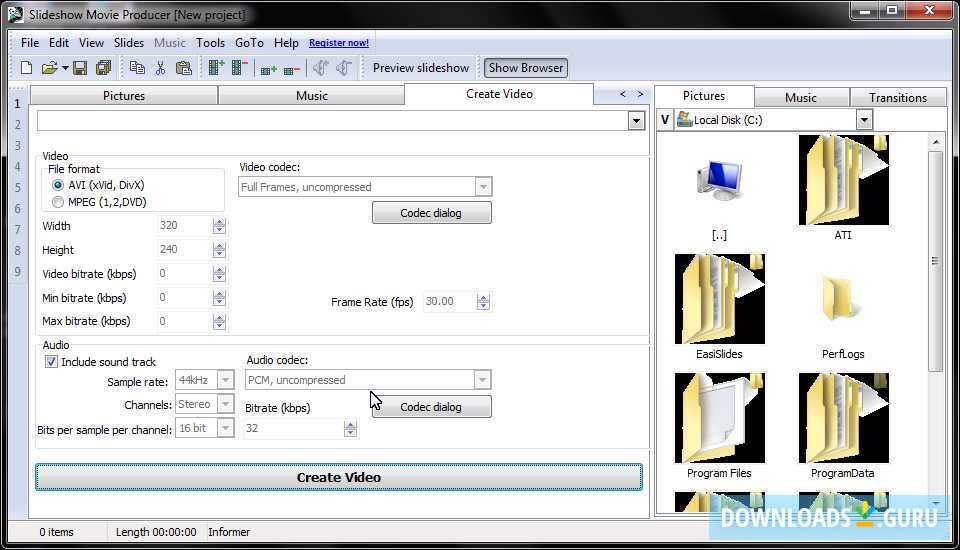Click the Min bitrate spinner arrows
The image size is (960, 550).
tap(219, 298)
